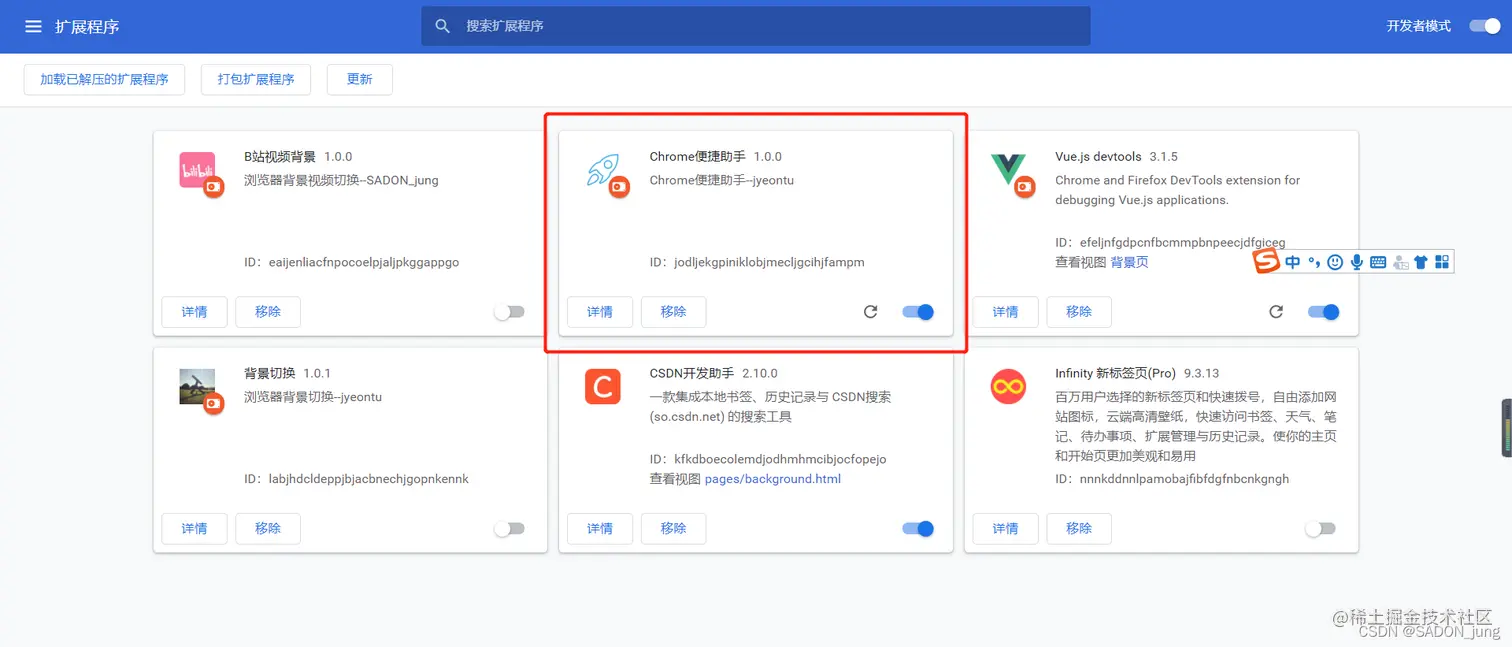Open Sogou emoji smiley panel
This screenshot has width=1512, height=647.
coord(1335,262)
